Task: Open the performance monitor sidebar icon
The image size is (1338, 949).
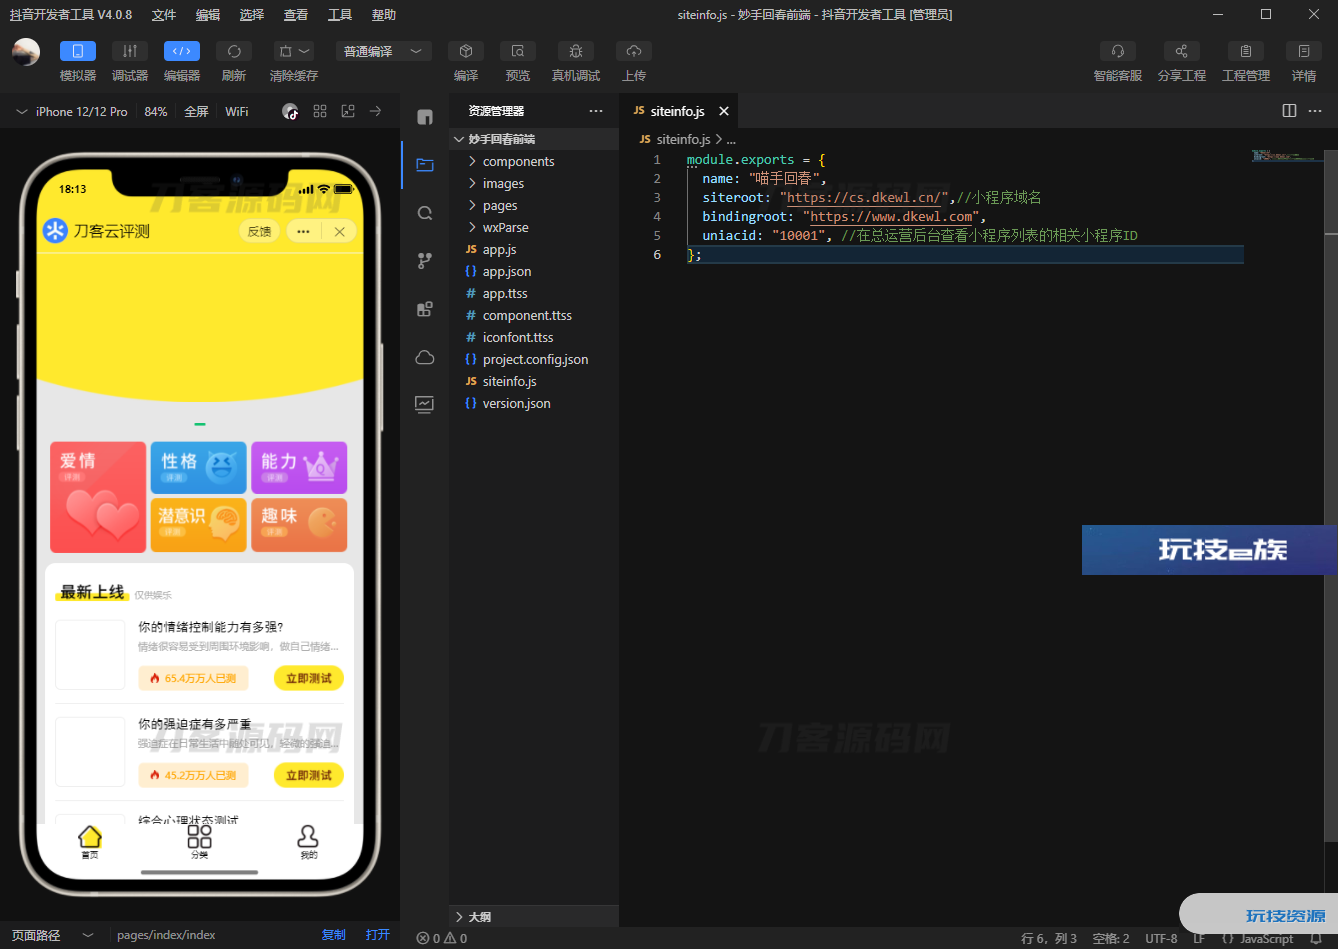Action: (x=425, y=404)
